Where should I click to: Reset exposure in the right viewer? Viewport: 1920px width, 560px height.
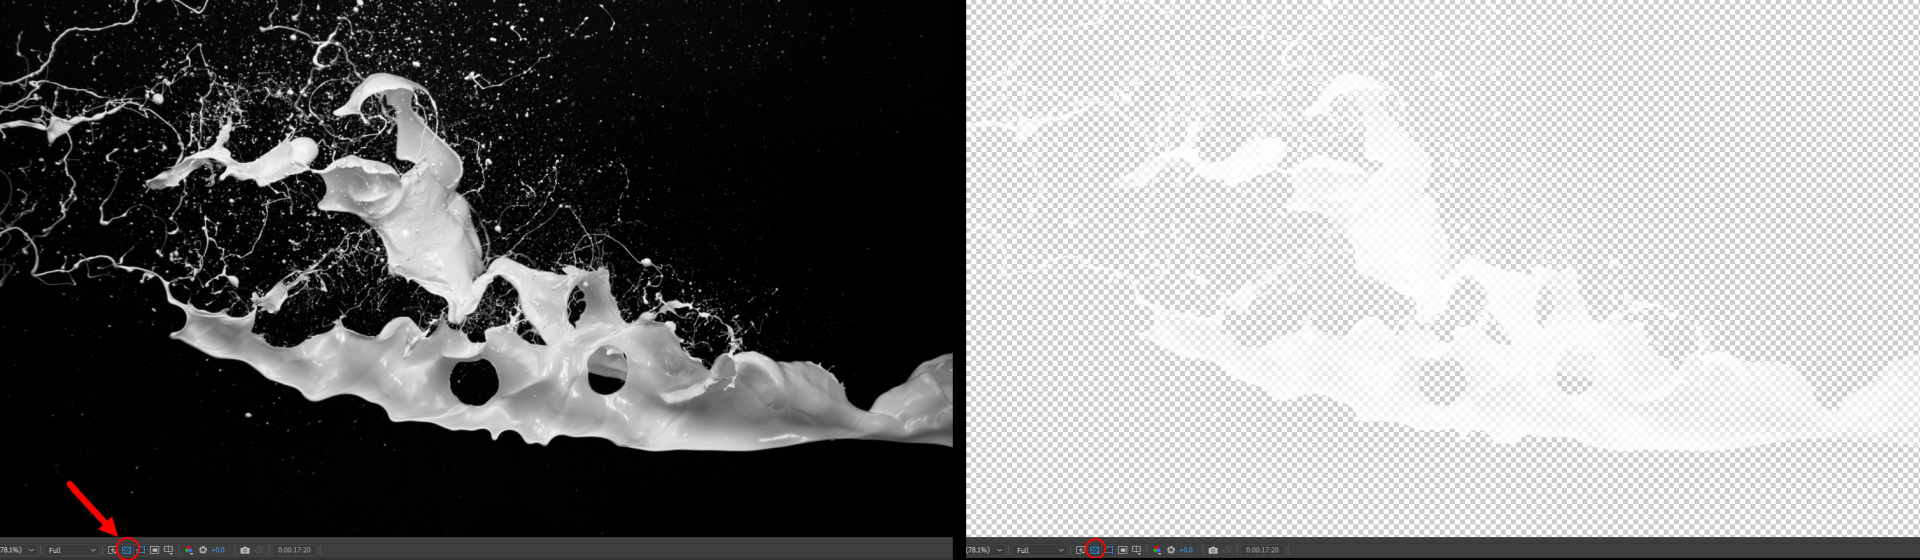tap(1171, 550)
